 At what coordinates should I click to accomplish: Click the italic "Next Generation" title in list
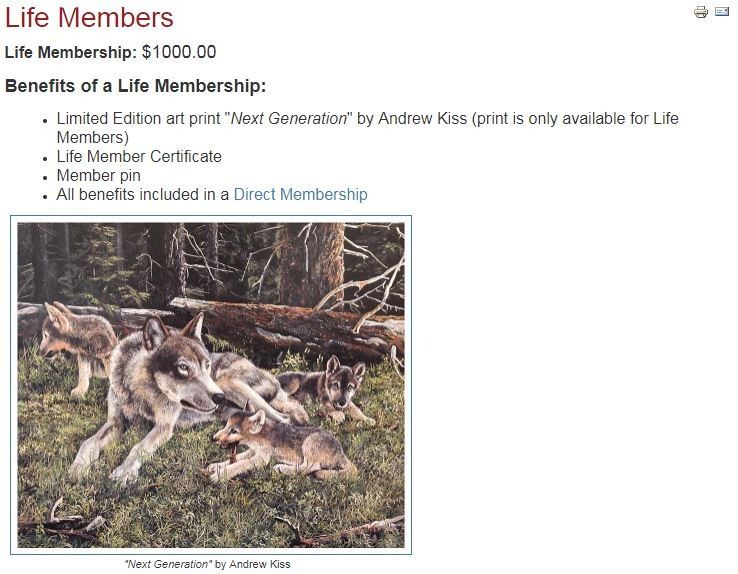point(289,119)
